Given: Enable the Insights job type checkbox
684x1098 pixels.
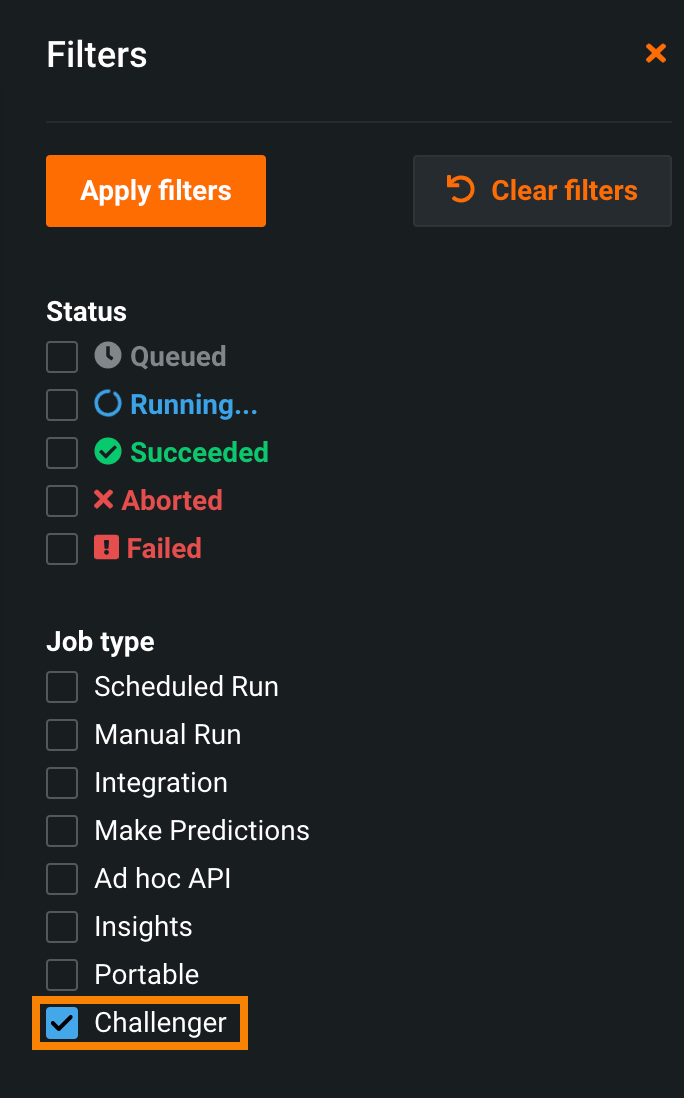Looking at the screenshot, I should (62, 927).
